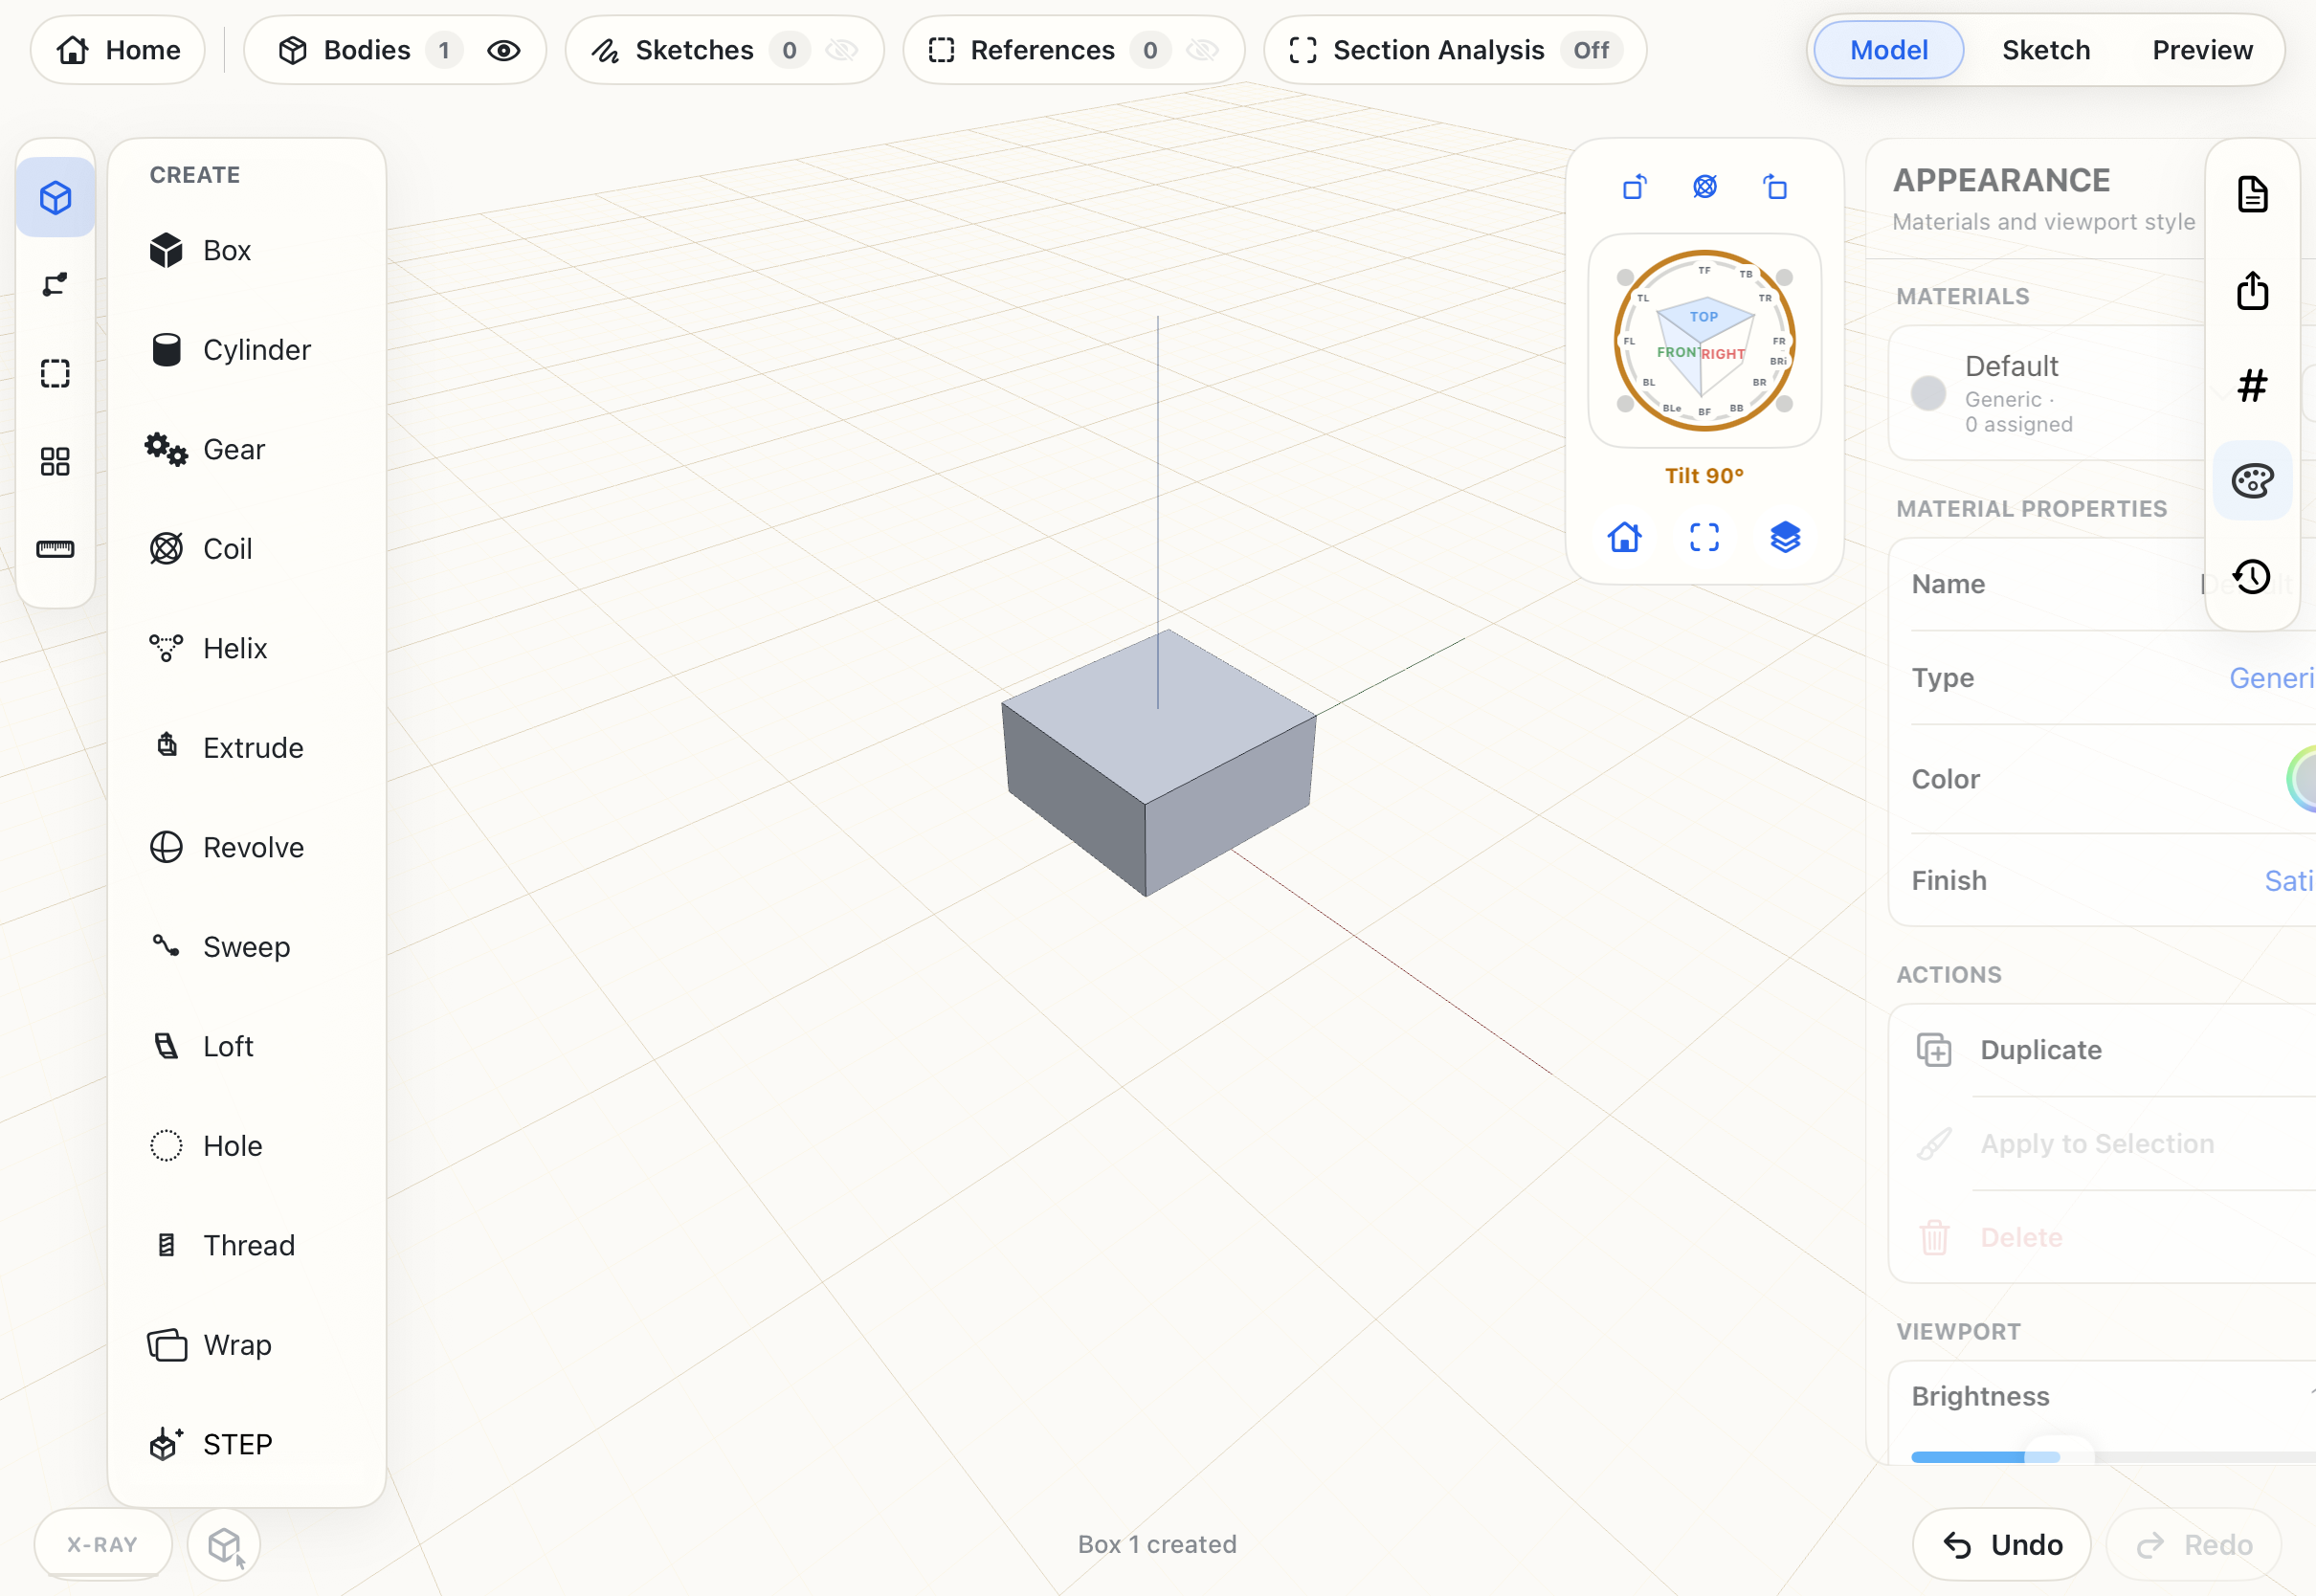Select the Helix tool
Viewport: 2316px width, 1596px height.
coord(246,648)
